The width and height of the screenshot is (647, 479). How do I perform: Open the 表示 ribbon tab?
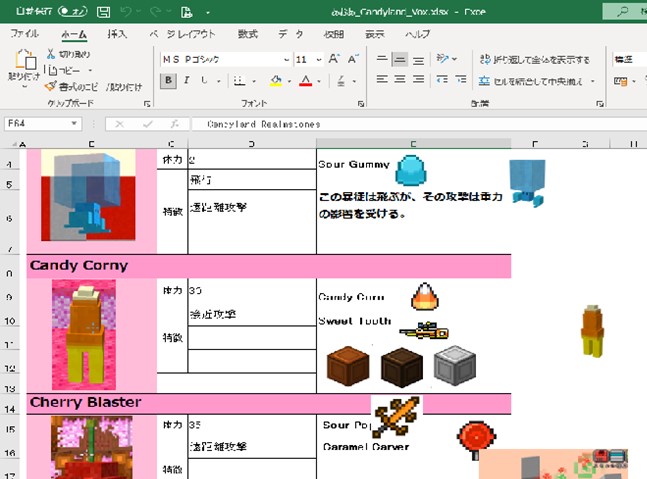click(x=375, y=34)
